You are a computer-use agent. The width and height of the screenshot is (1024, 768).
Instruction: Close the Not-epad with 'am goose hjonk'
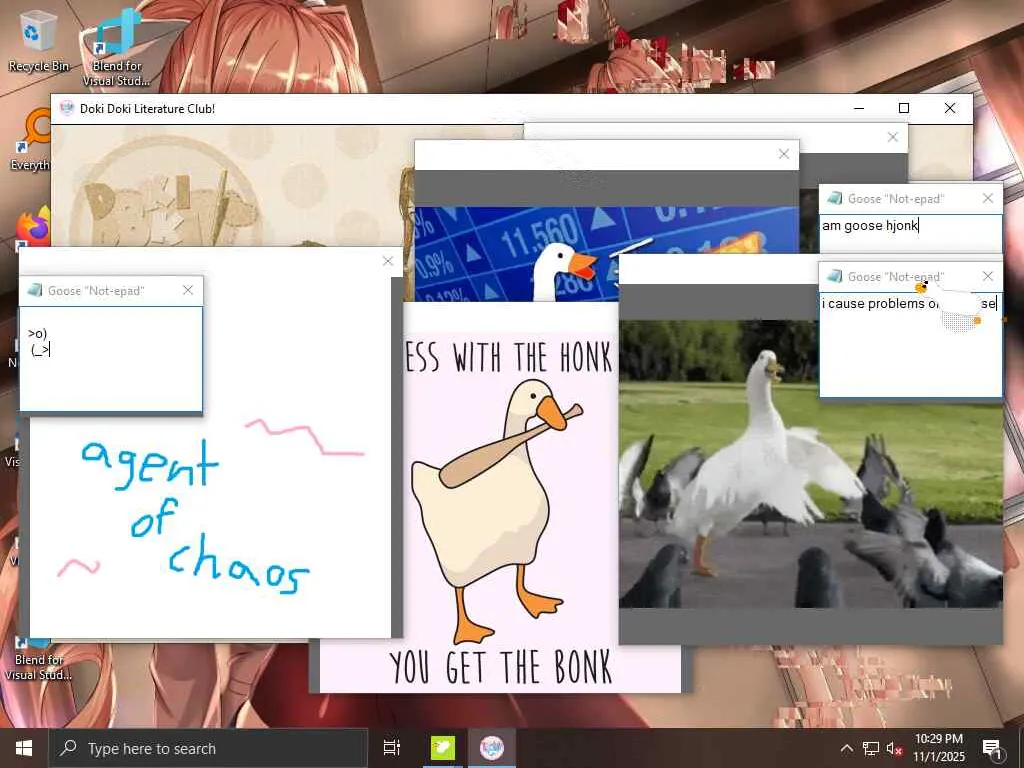click(x=987, y=198)
